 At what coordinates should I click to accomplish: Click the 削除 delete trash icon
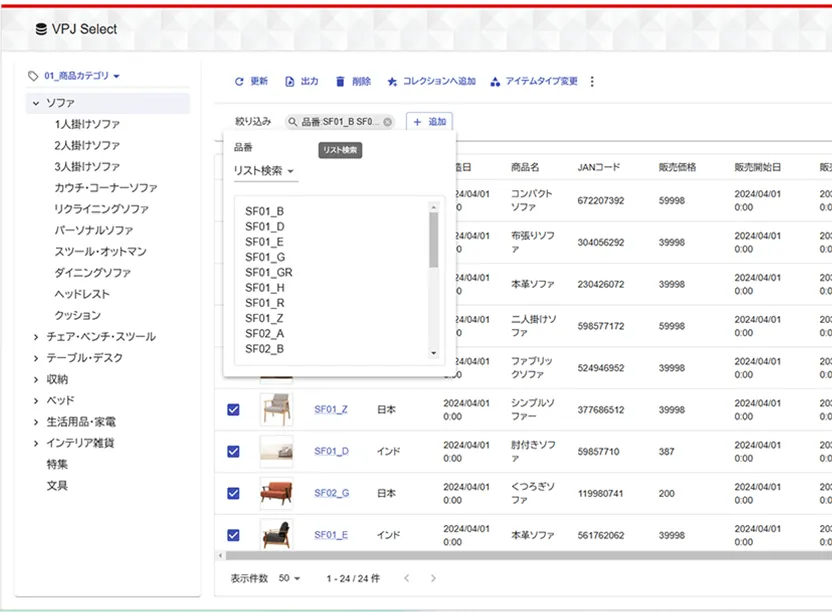coord(341,82)
